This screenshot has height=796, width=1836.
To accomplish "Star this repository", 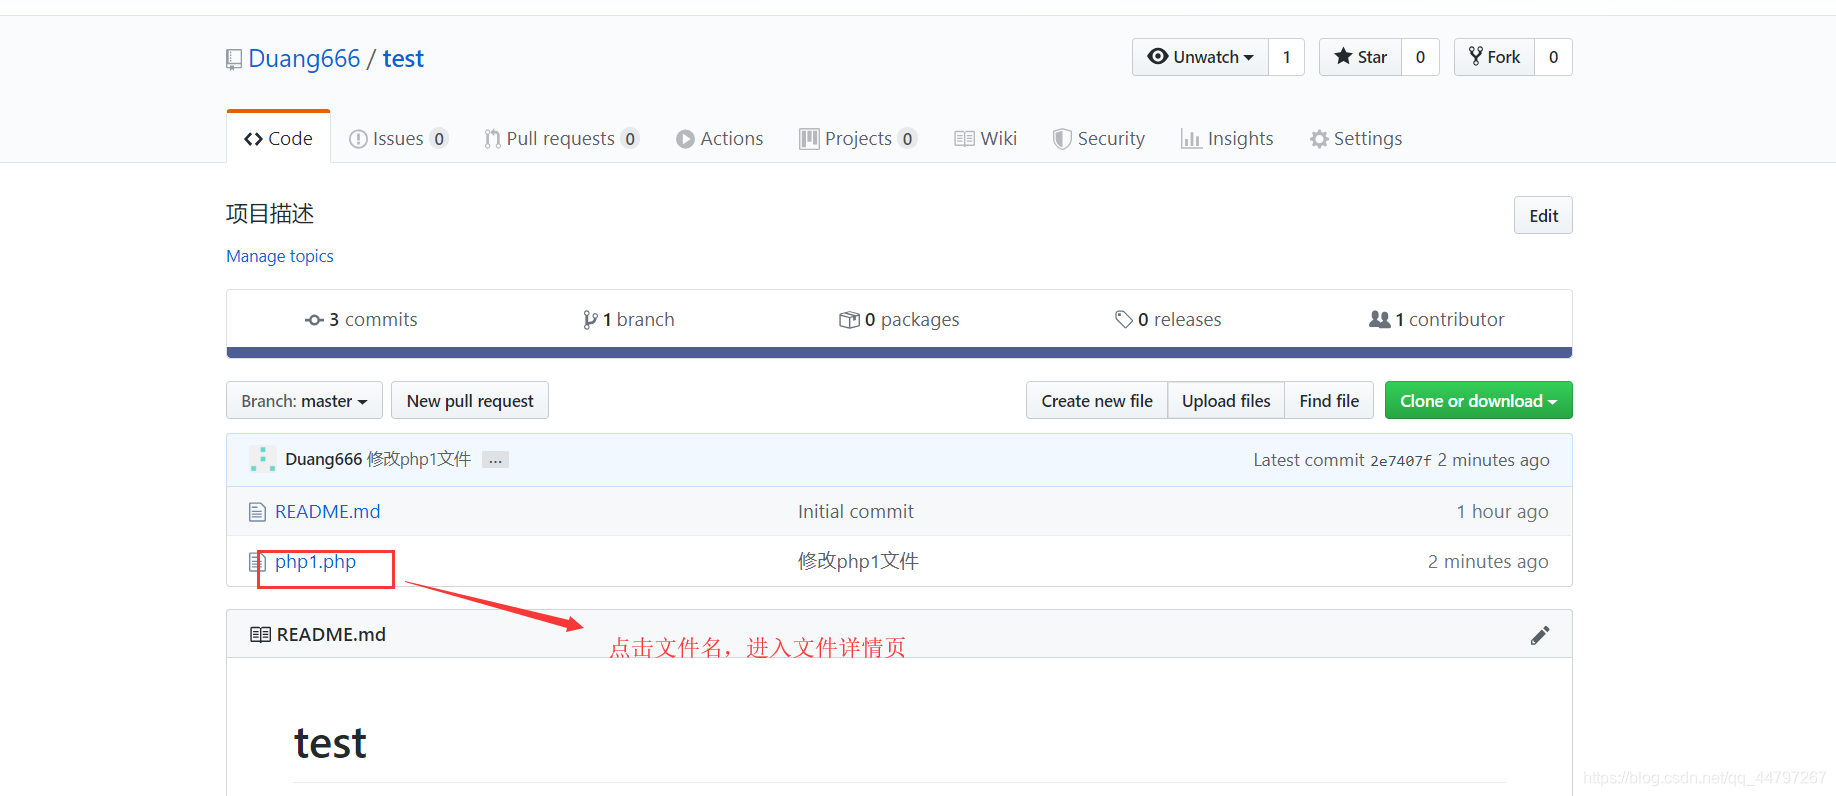I will click(1360, 57).
